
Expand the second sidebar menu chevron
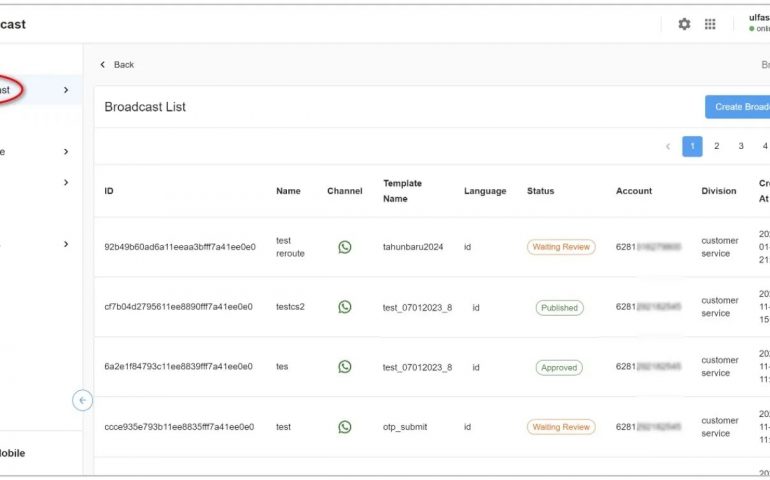(66, 152)
